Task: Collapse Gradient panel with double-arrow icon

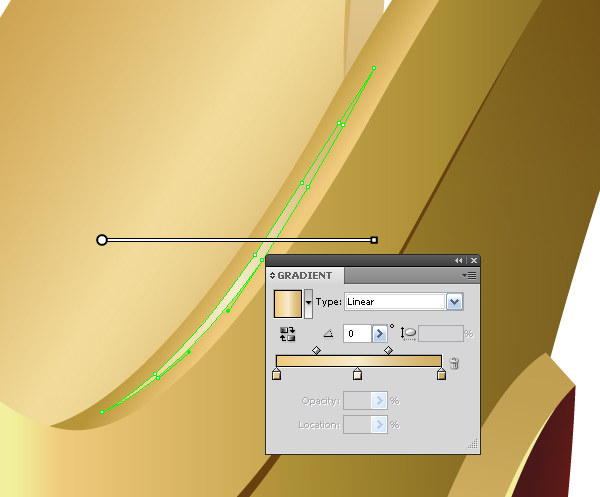Action: pyautogui.click(x=458, y=261)
